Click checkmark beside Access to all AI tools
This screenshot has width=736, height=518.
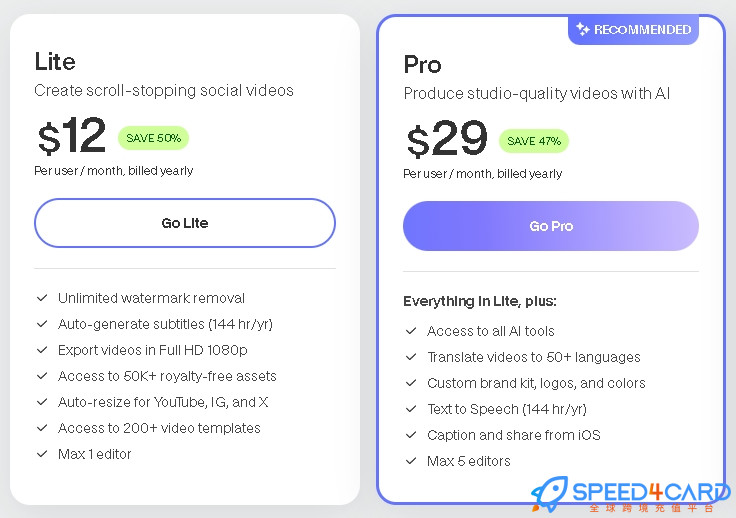click(411, 331)
